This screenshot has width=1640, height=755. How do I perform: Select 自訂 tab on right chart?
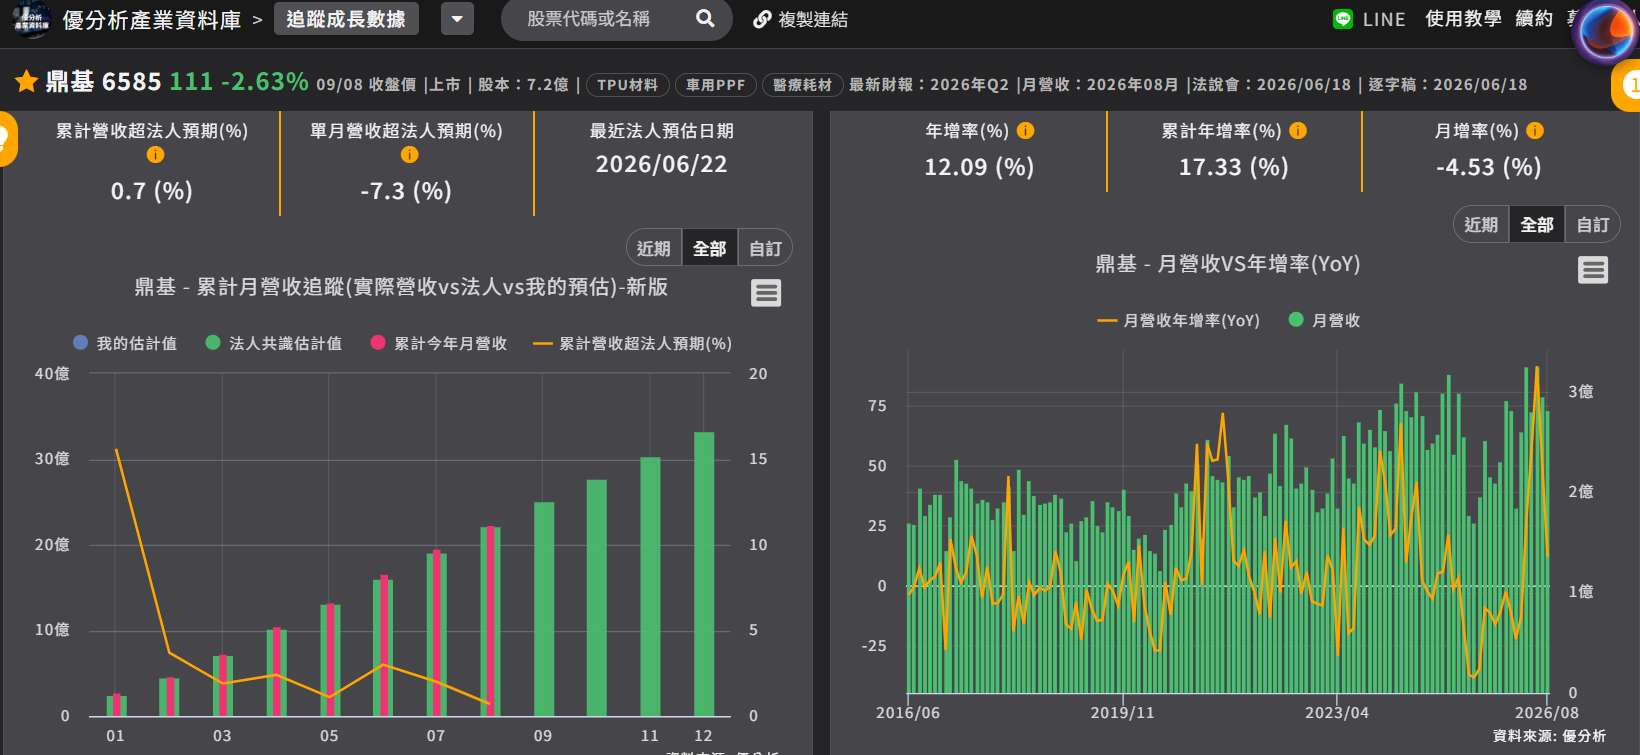pyautogui.click(x=1592, y=224)
